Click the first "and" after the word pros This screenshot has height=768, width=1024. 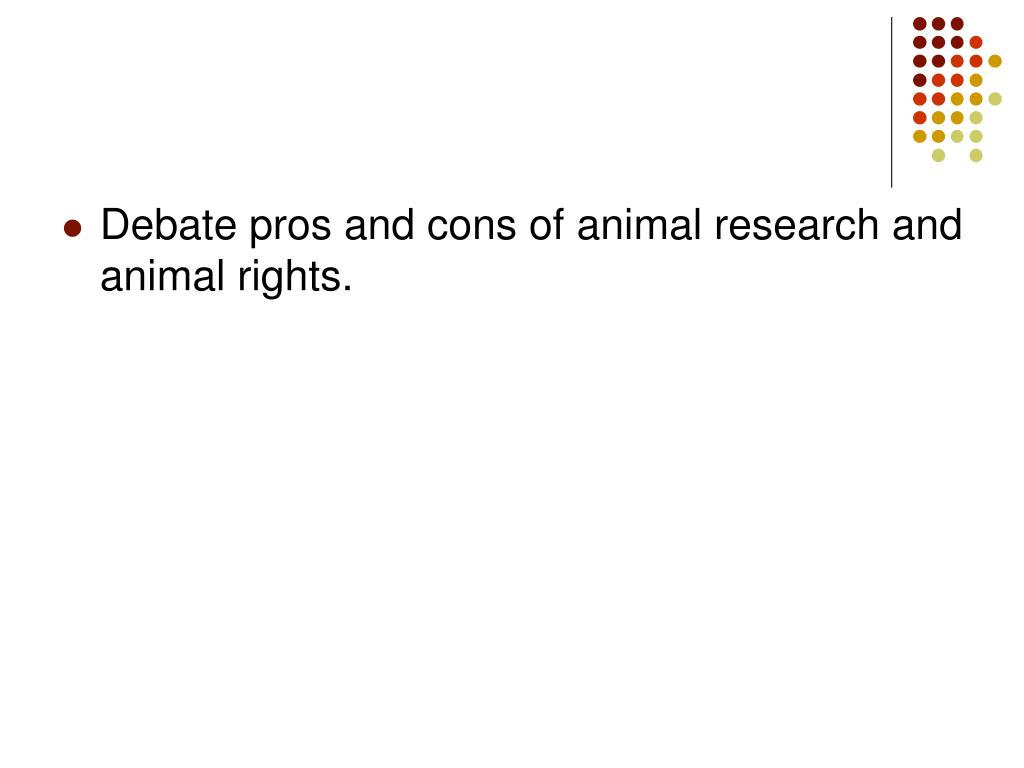(x=379, y=225)
